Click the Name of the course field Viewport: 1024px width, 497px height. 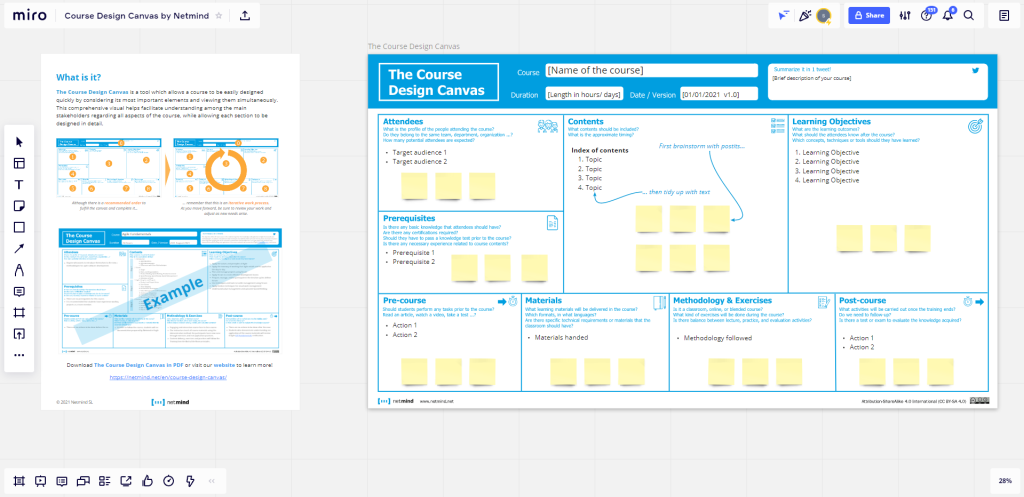click(x=650, y=71)
